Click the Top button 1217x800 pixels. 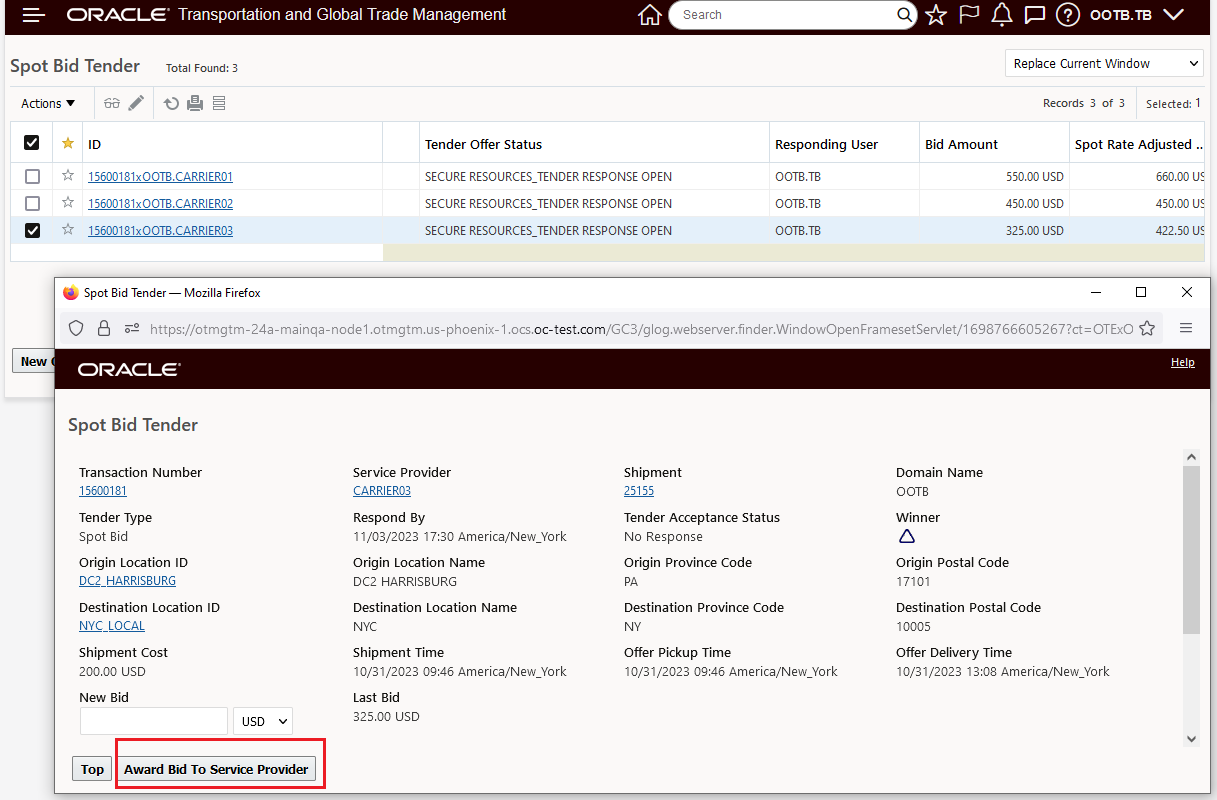(92, 769)
